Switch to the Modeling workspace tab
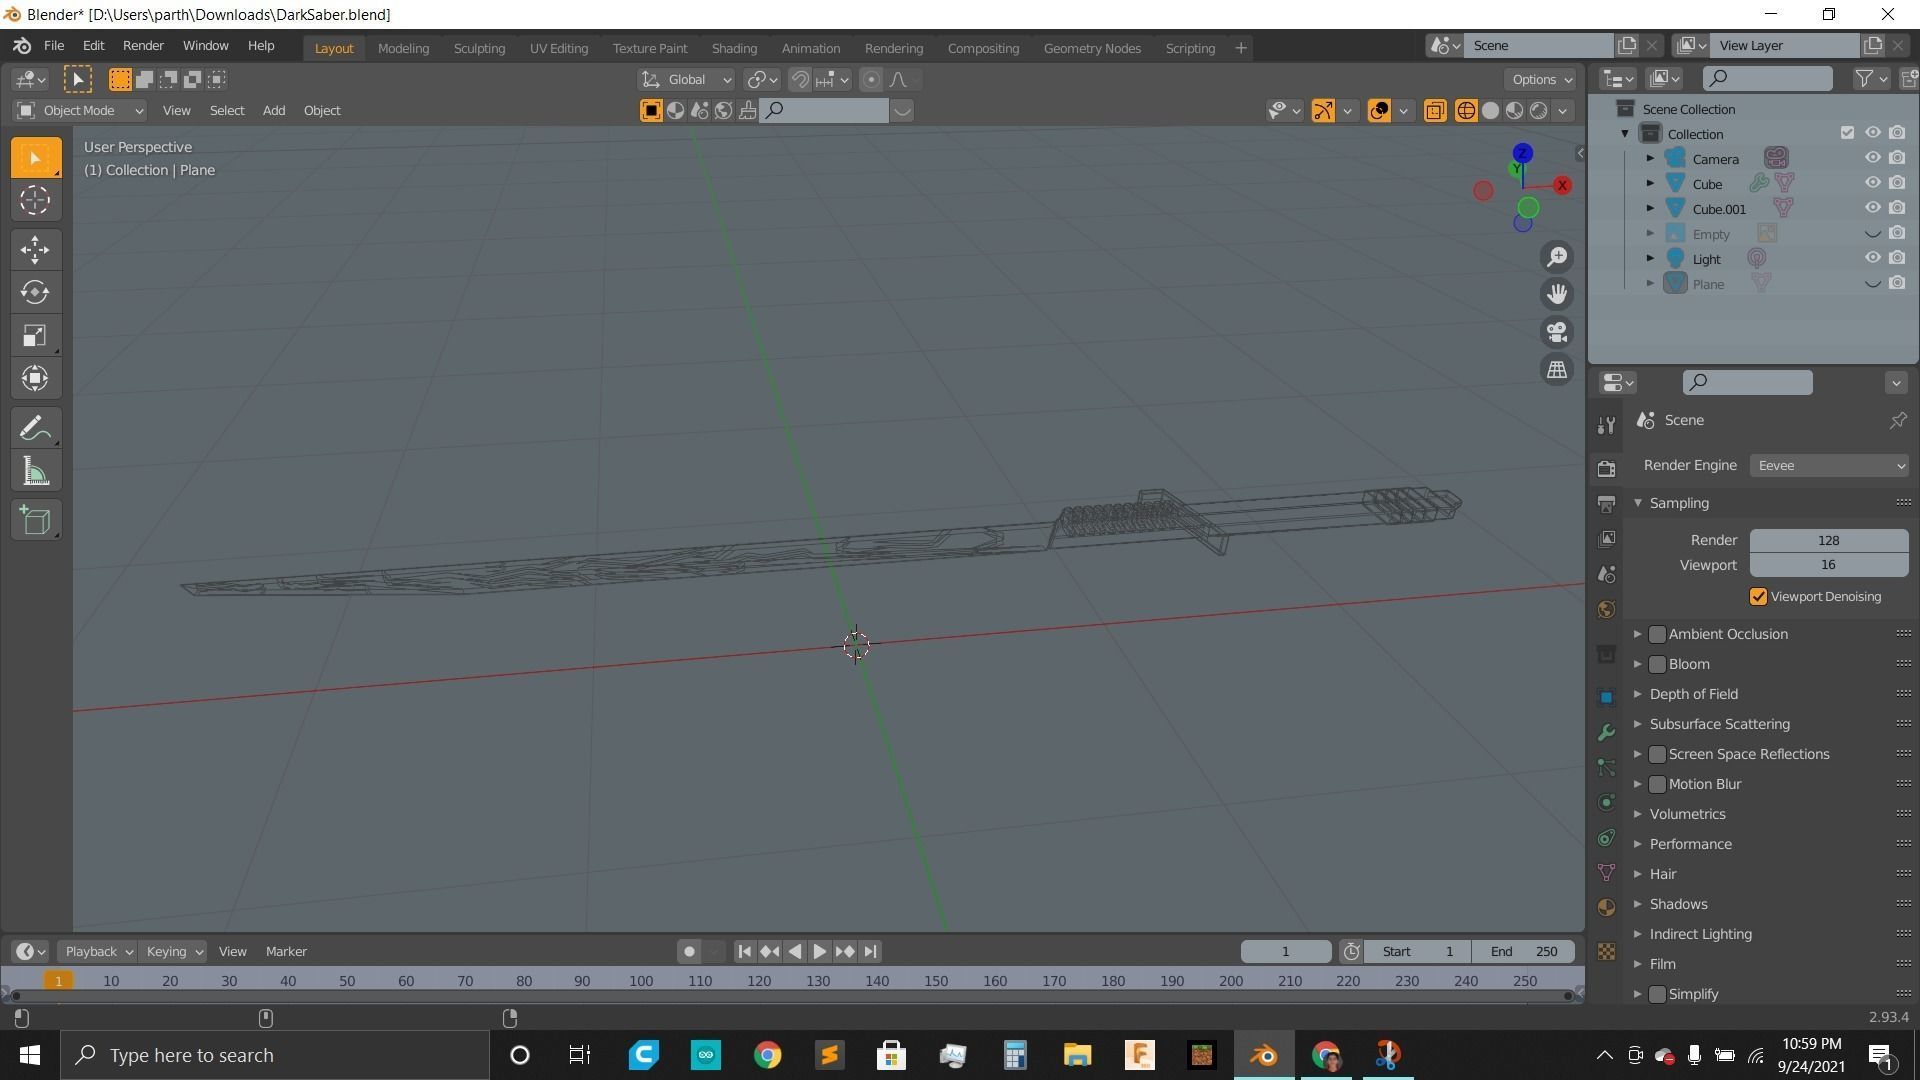1920x1080 pixels. (x=403, y=48)
